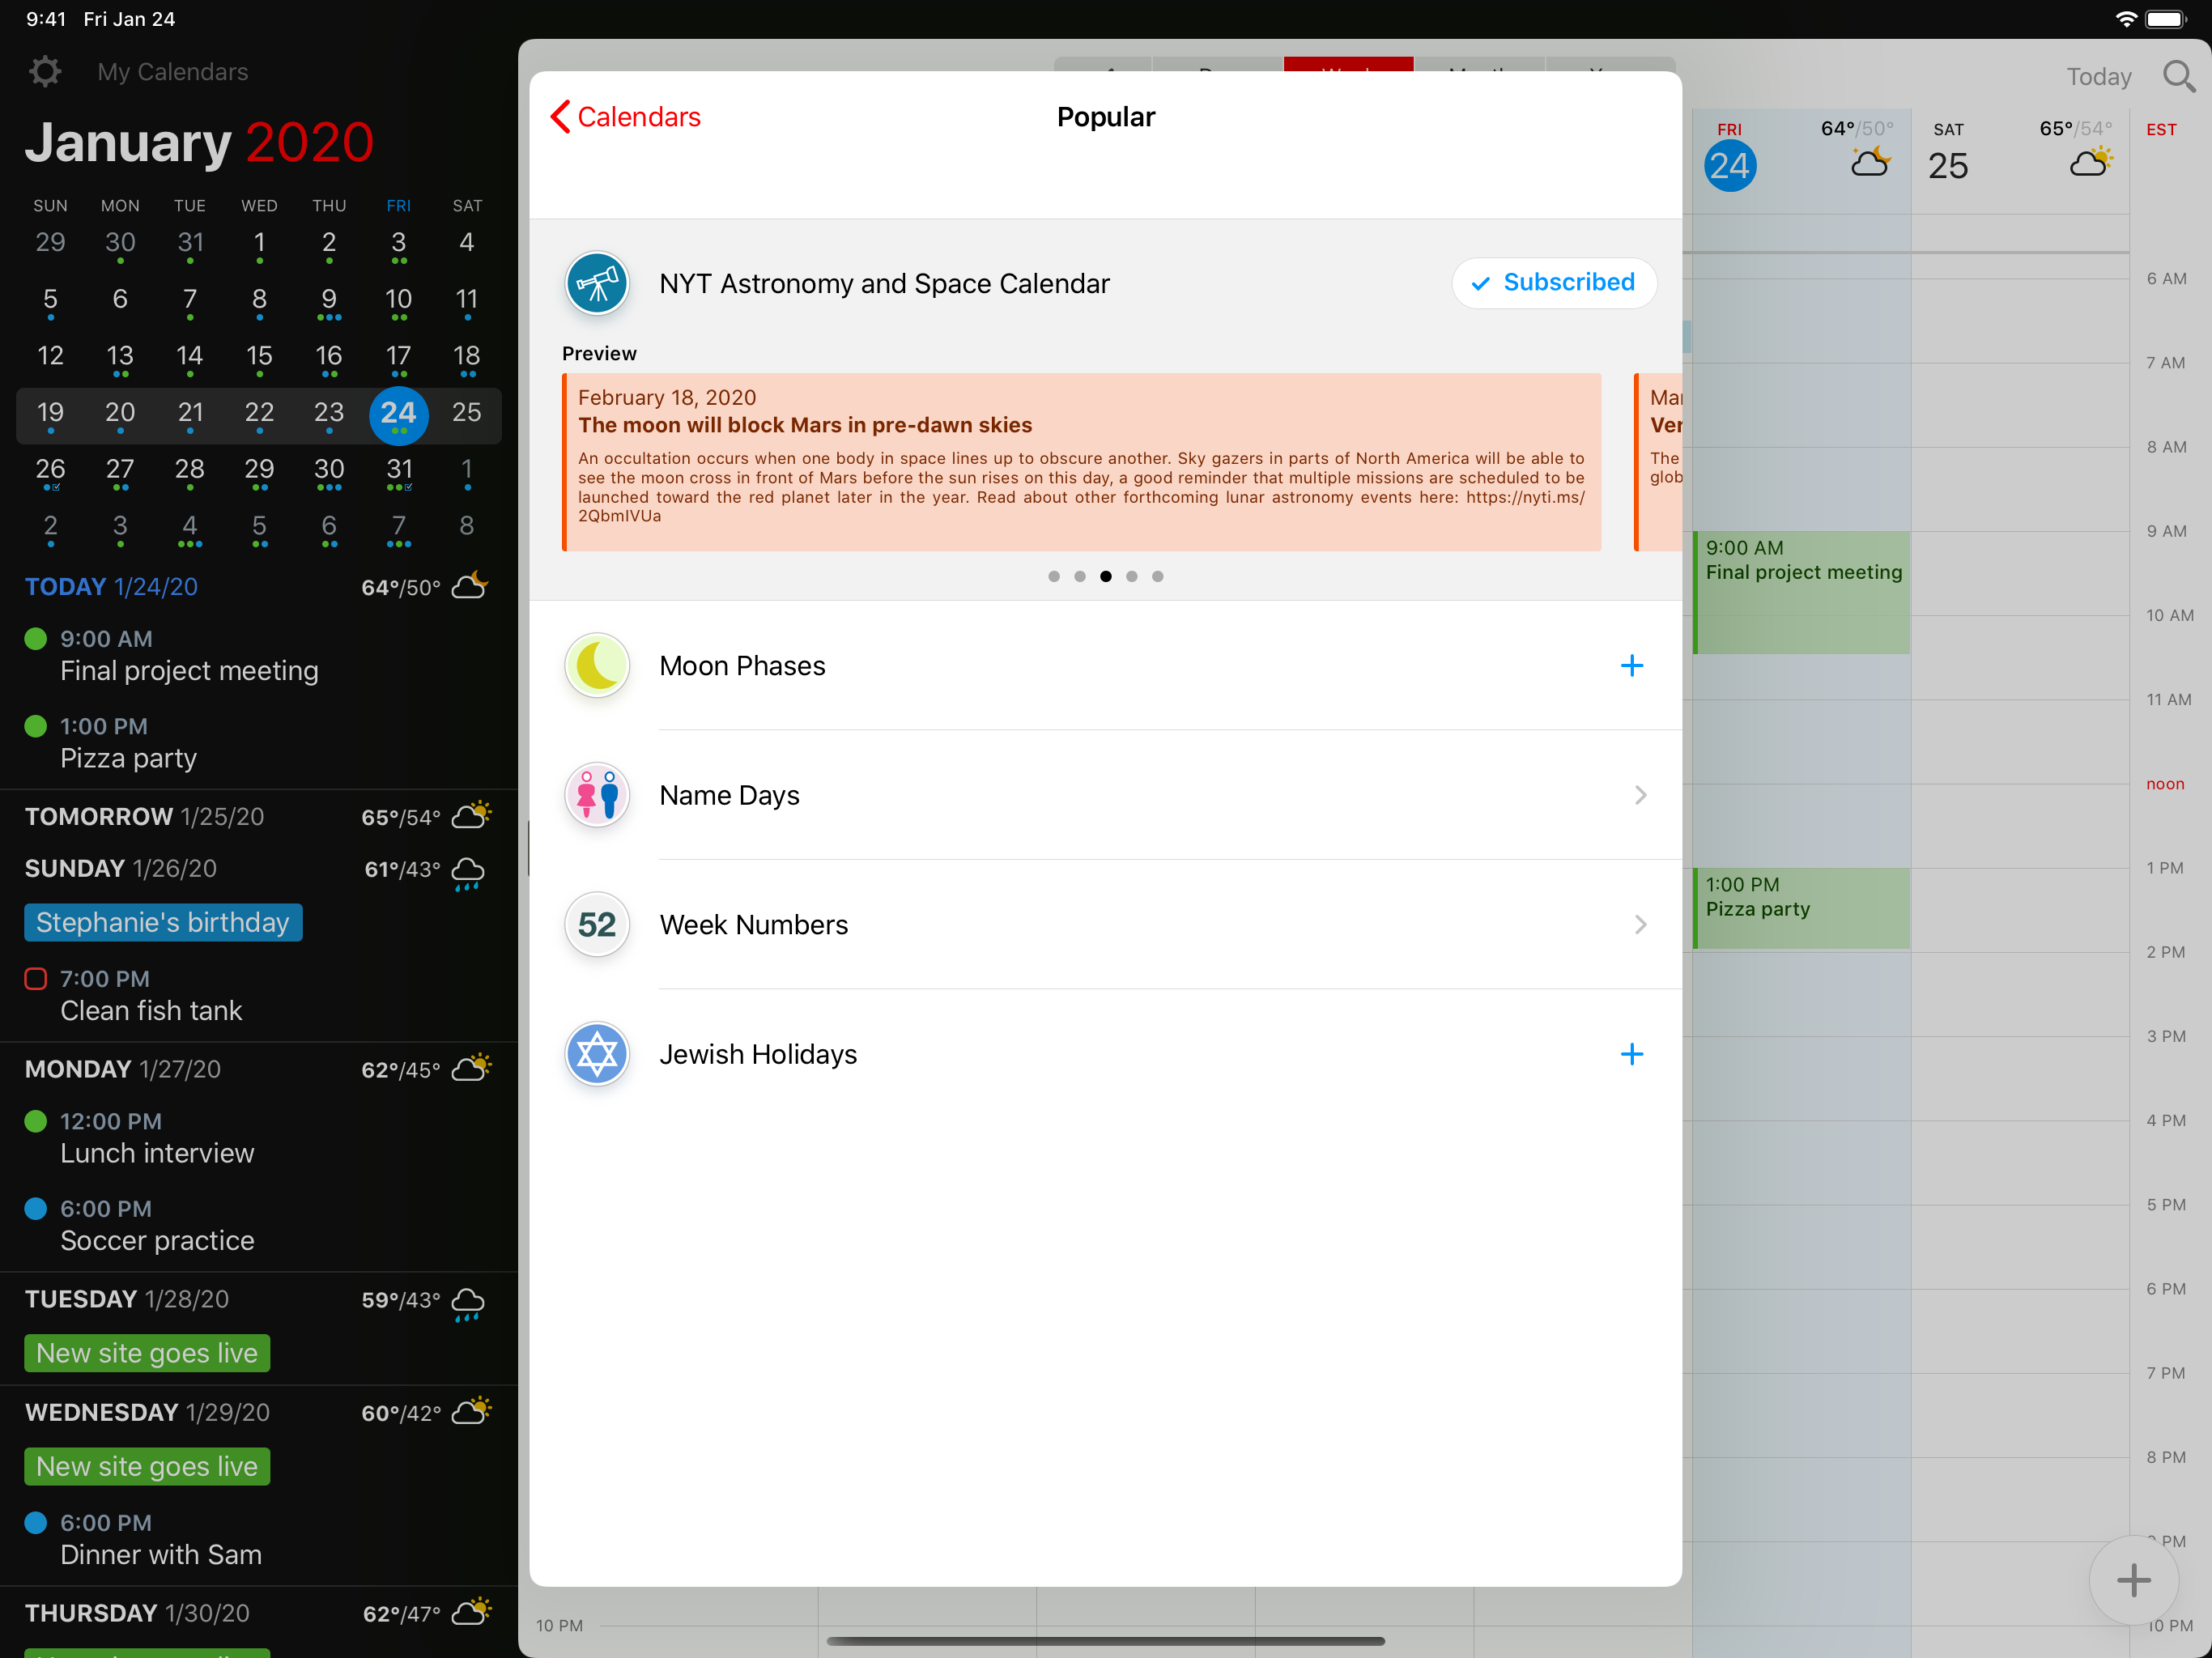Select the fourth preview page dot
Screen dimensions: 2212x1658
[1131, 576]
